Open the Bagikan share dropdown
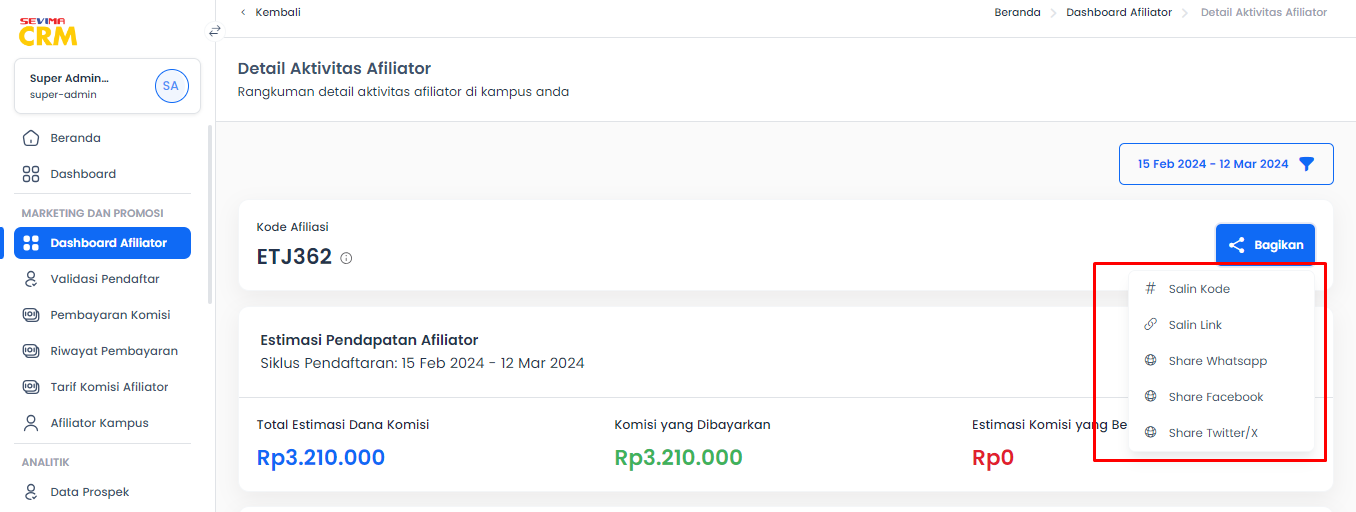This screenshot has width=1356, height=512. pos(1265,245)
